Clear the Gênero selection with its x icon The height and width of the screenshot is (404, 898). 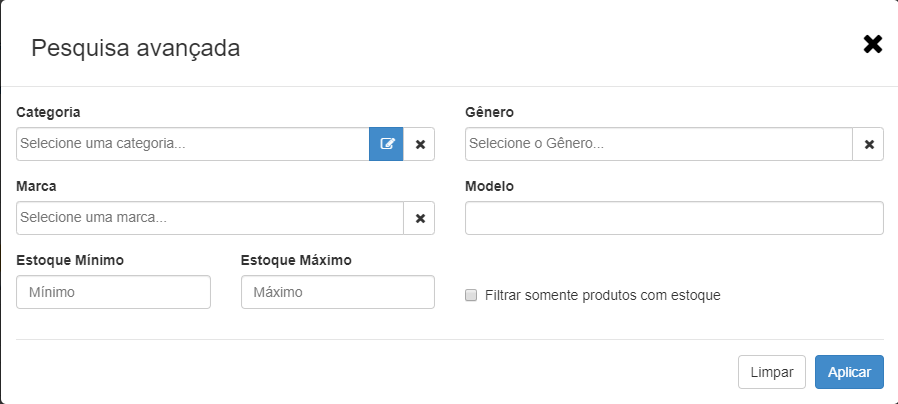click(x=869, y=144)
